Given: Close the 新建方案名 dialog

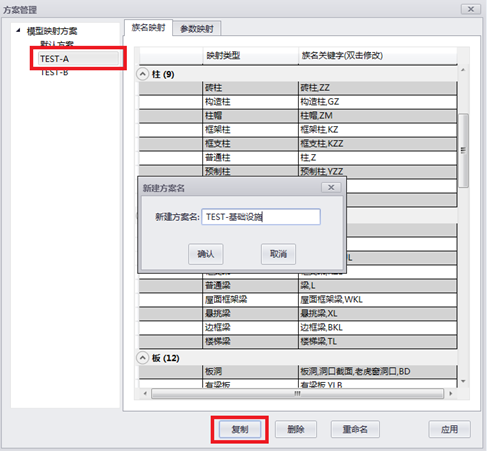Looking at the screenshot, I should [331, 188].
